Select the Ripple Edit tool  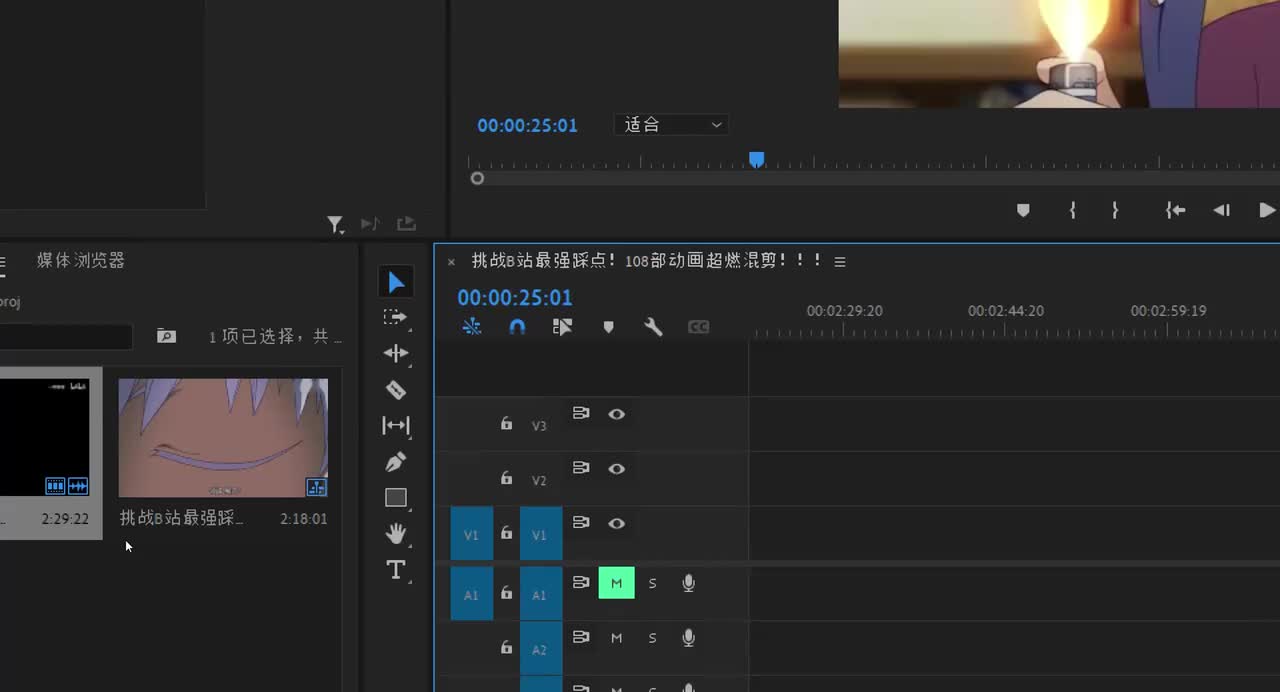(396, 353)
